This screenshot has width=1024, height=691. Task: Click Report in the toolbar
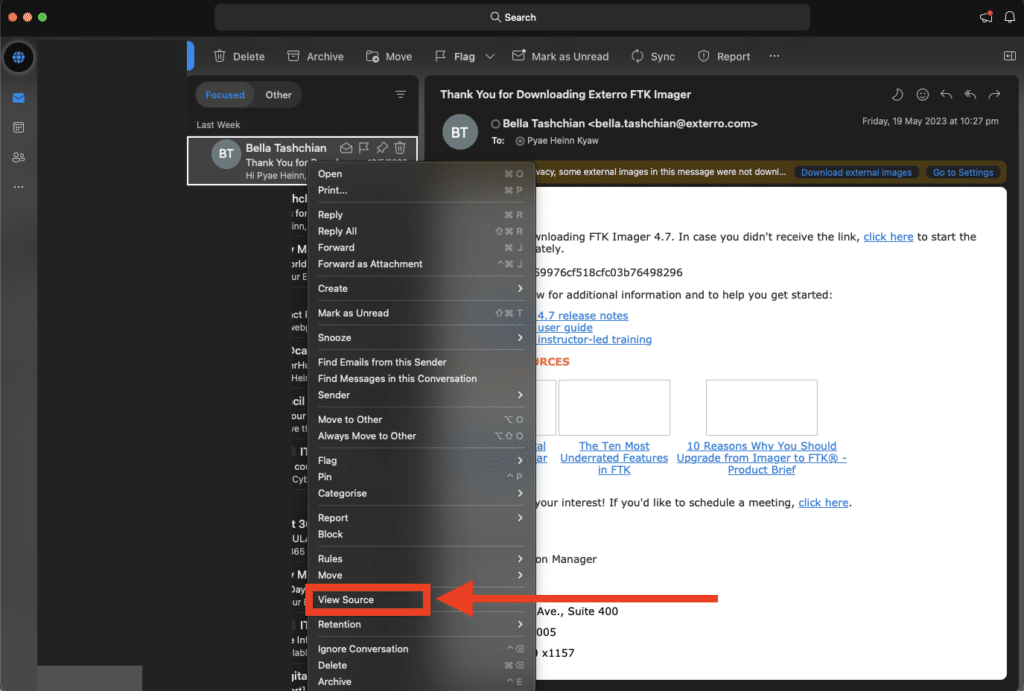pyautogui.click(x=724, y=57)
